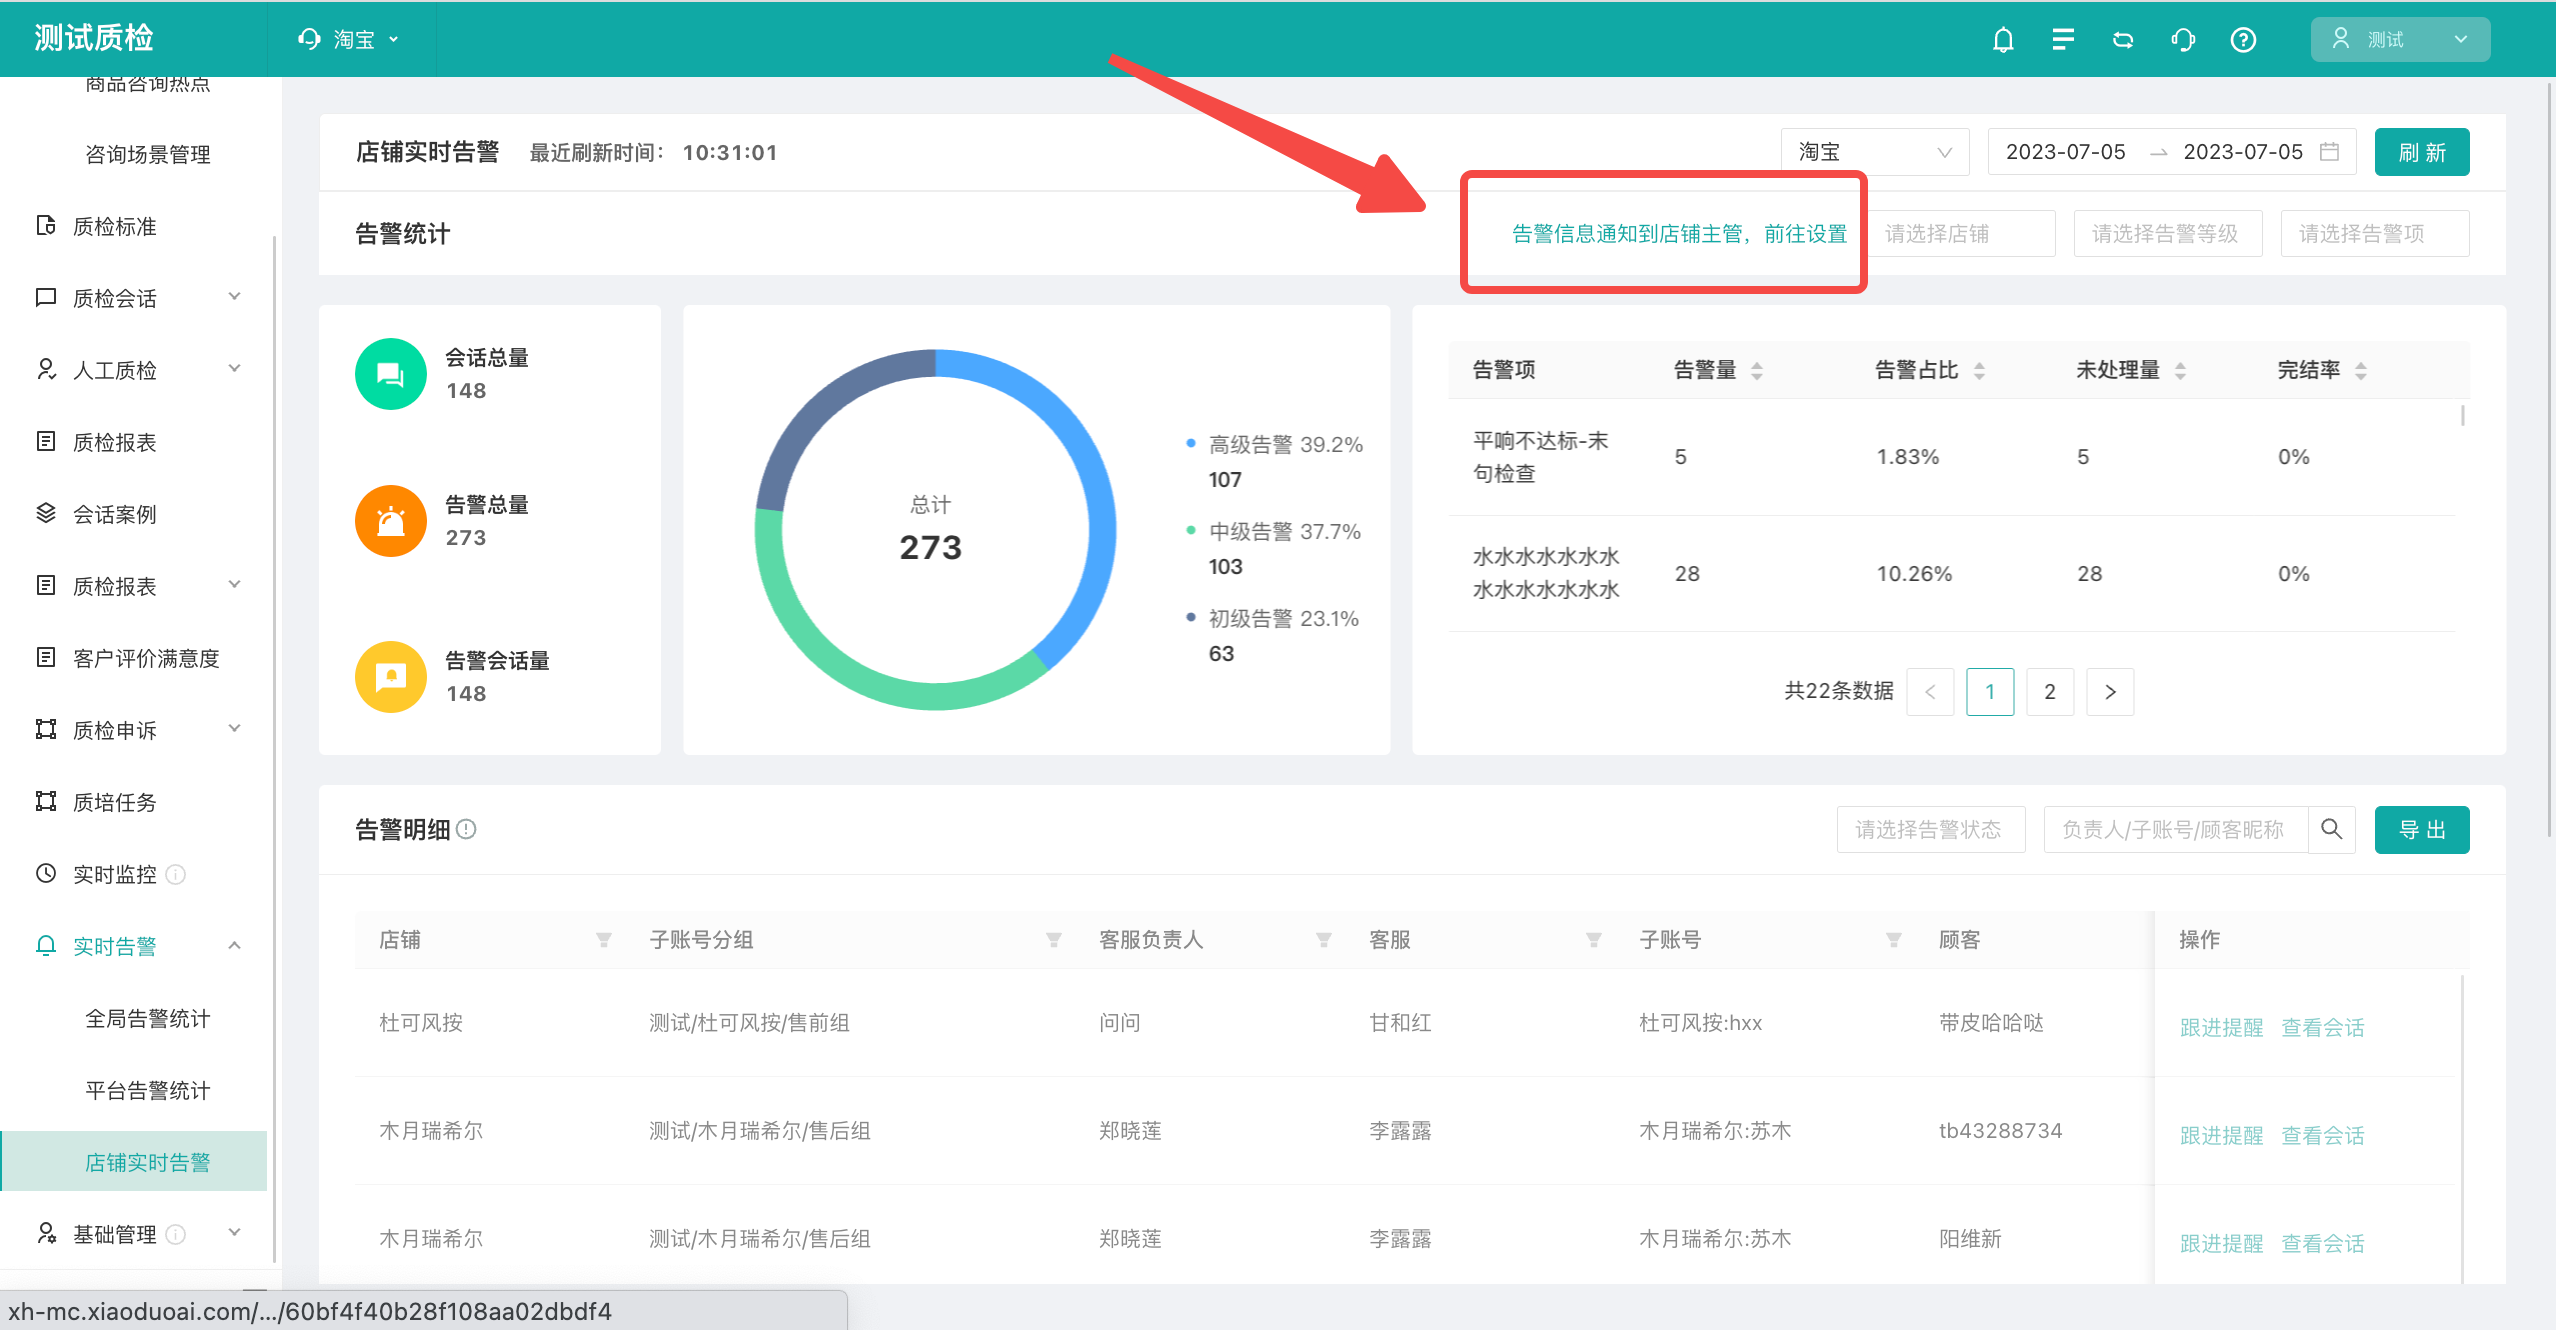Click 跟进提醒 for 阳维新 row
The width and height of the screenshot is (2556, 1330).
[x=2221, y=1243]
